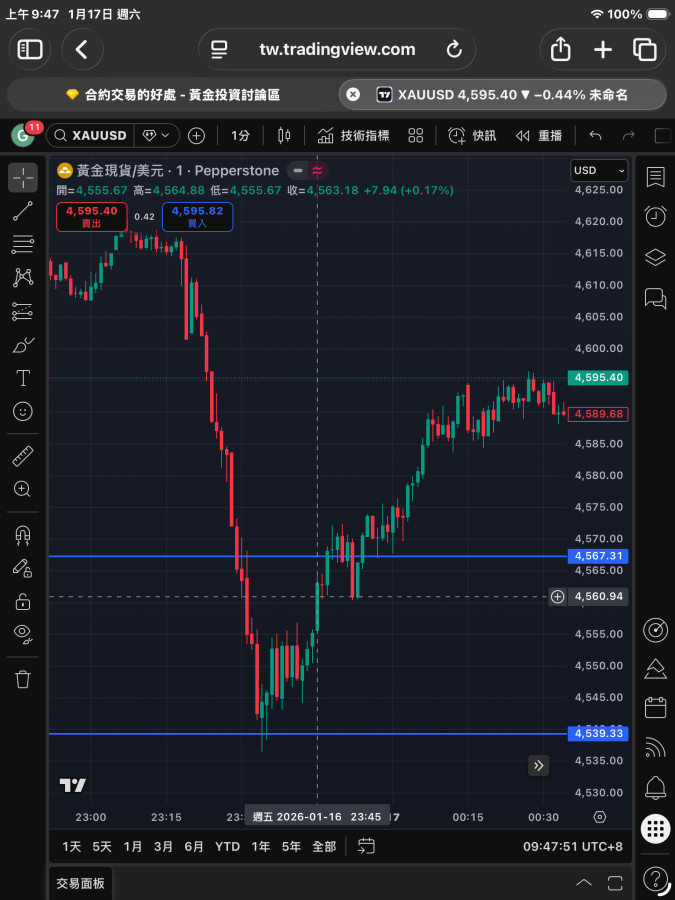Image resolution: width=675 pixels, height=900 pixels.
Task: Select the trend line drawing tool
Action: coord(23,210)
